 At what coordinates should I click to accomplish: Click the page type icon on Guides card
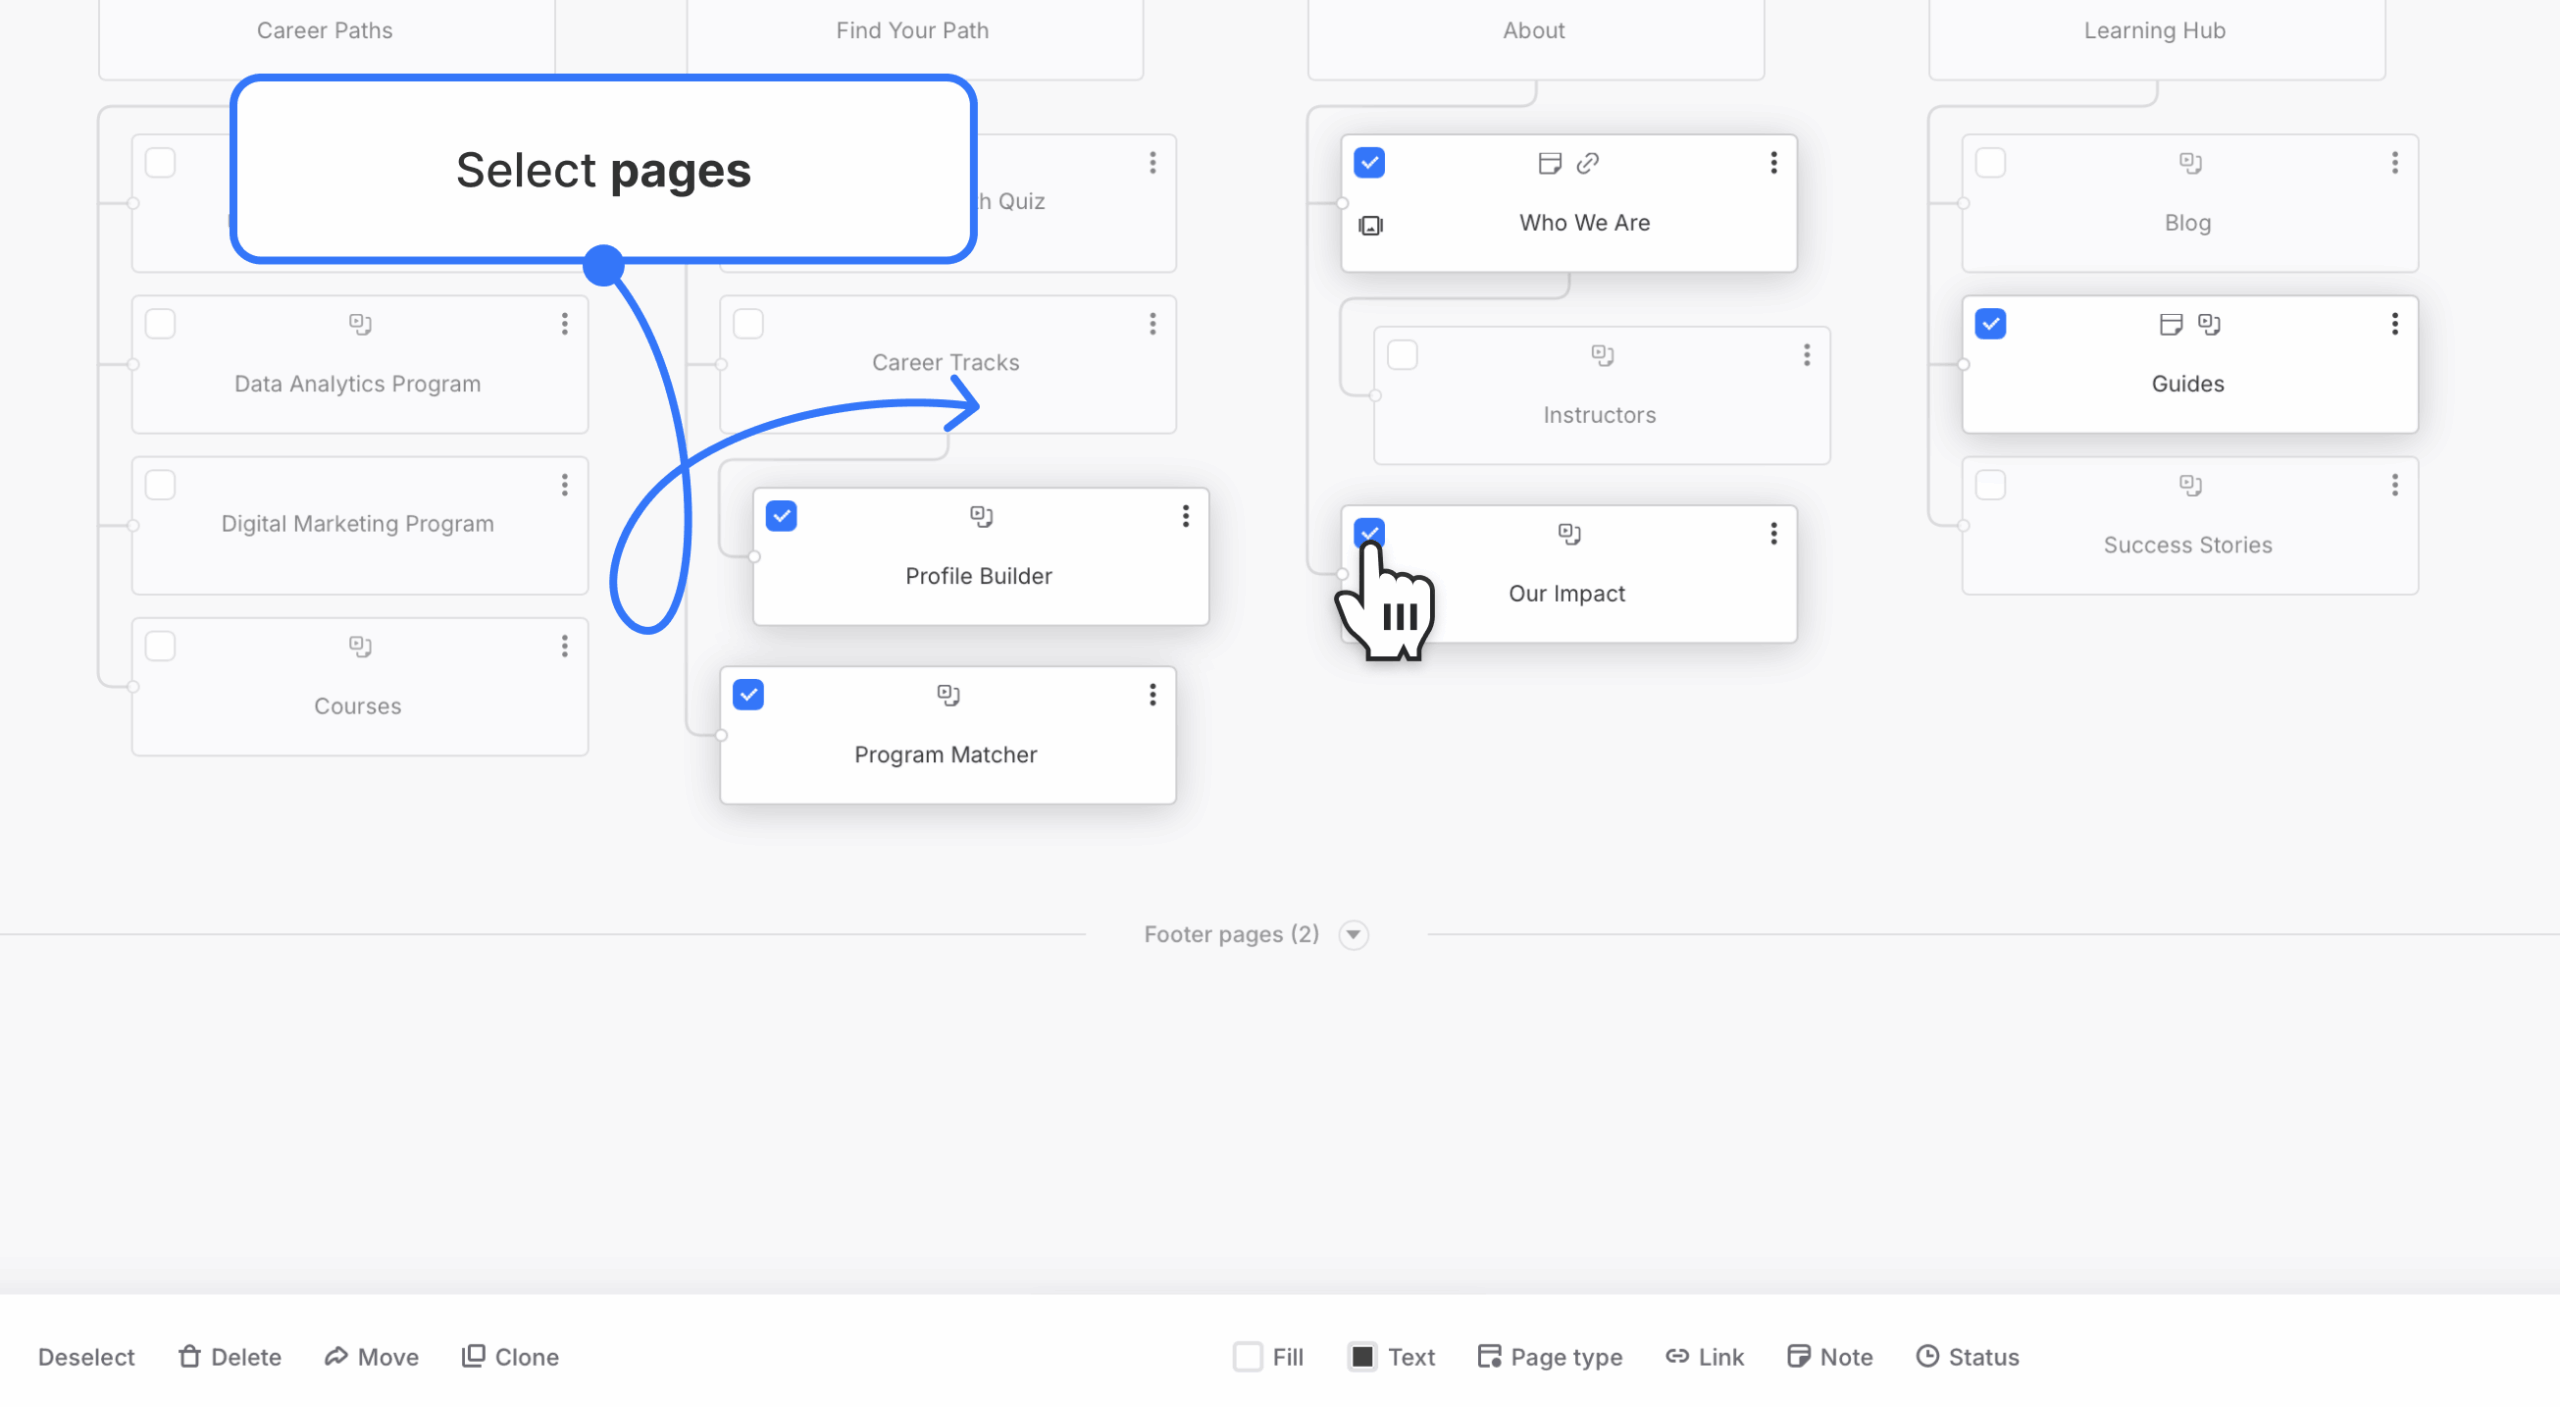pyautogui.click(x=2209, y=324)
